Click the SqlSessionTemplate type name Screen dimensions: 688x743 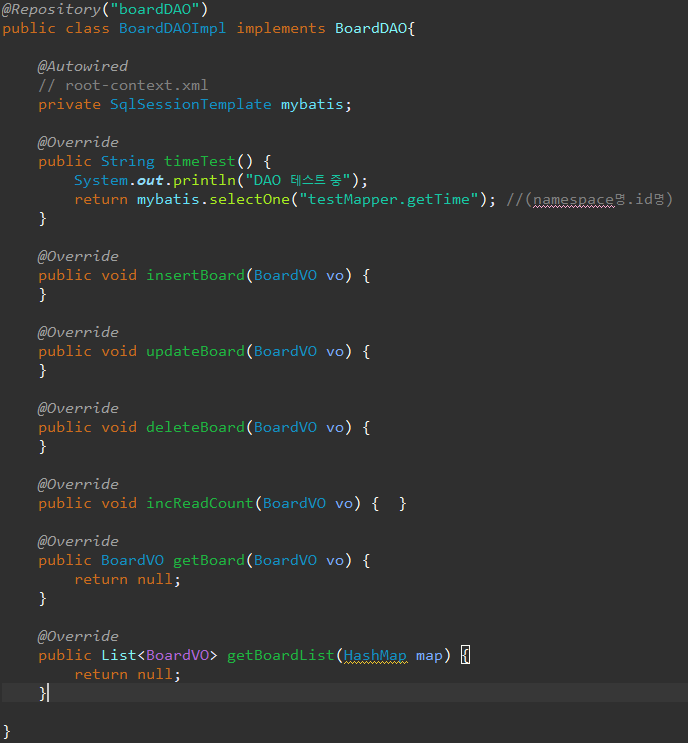click(x=190, y=105)
